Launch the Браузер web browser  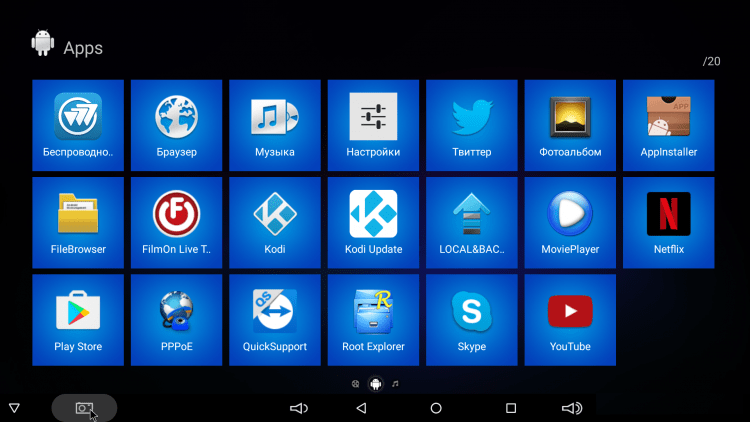pos(176,125)
